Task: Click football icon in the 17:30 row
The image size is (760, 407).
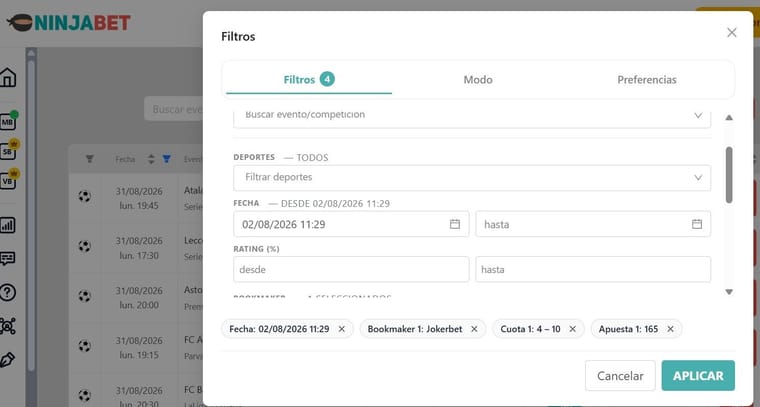Action: pyautogui.click(x=84, y=246)
